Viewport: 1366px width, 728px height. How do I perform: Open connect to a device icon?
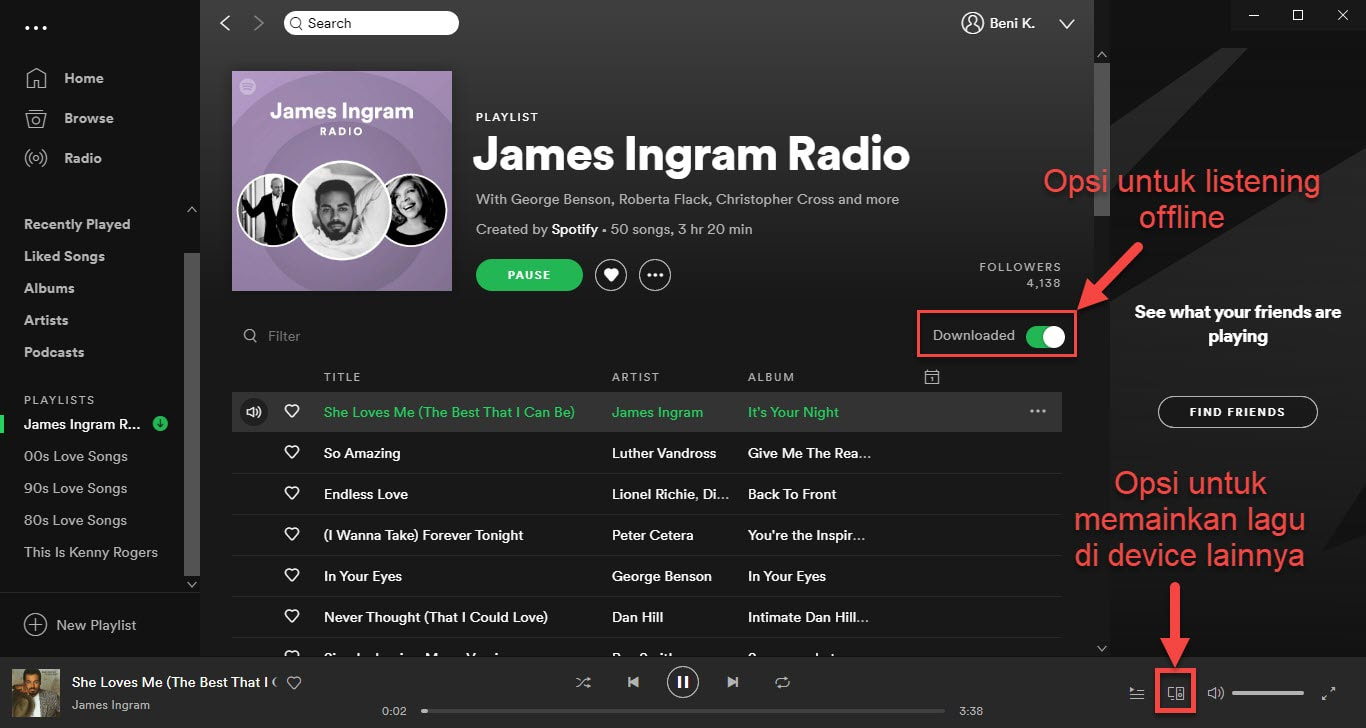coord(1176,692)
